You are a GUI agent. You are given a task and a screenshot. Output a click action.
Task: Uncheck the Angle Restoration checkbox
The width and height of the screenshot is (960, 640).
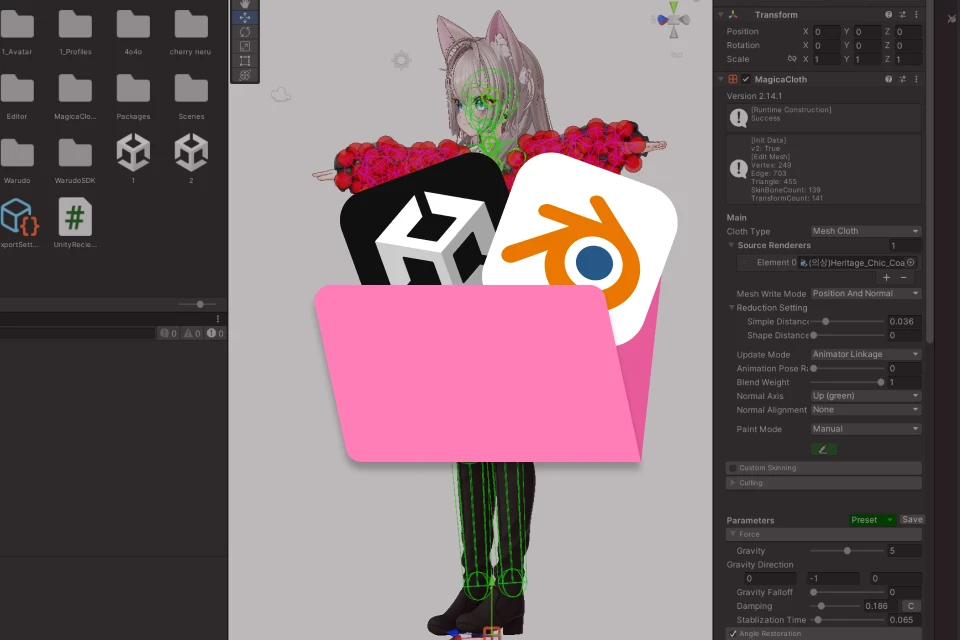pyautogui.click(x=733, y=634)
